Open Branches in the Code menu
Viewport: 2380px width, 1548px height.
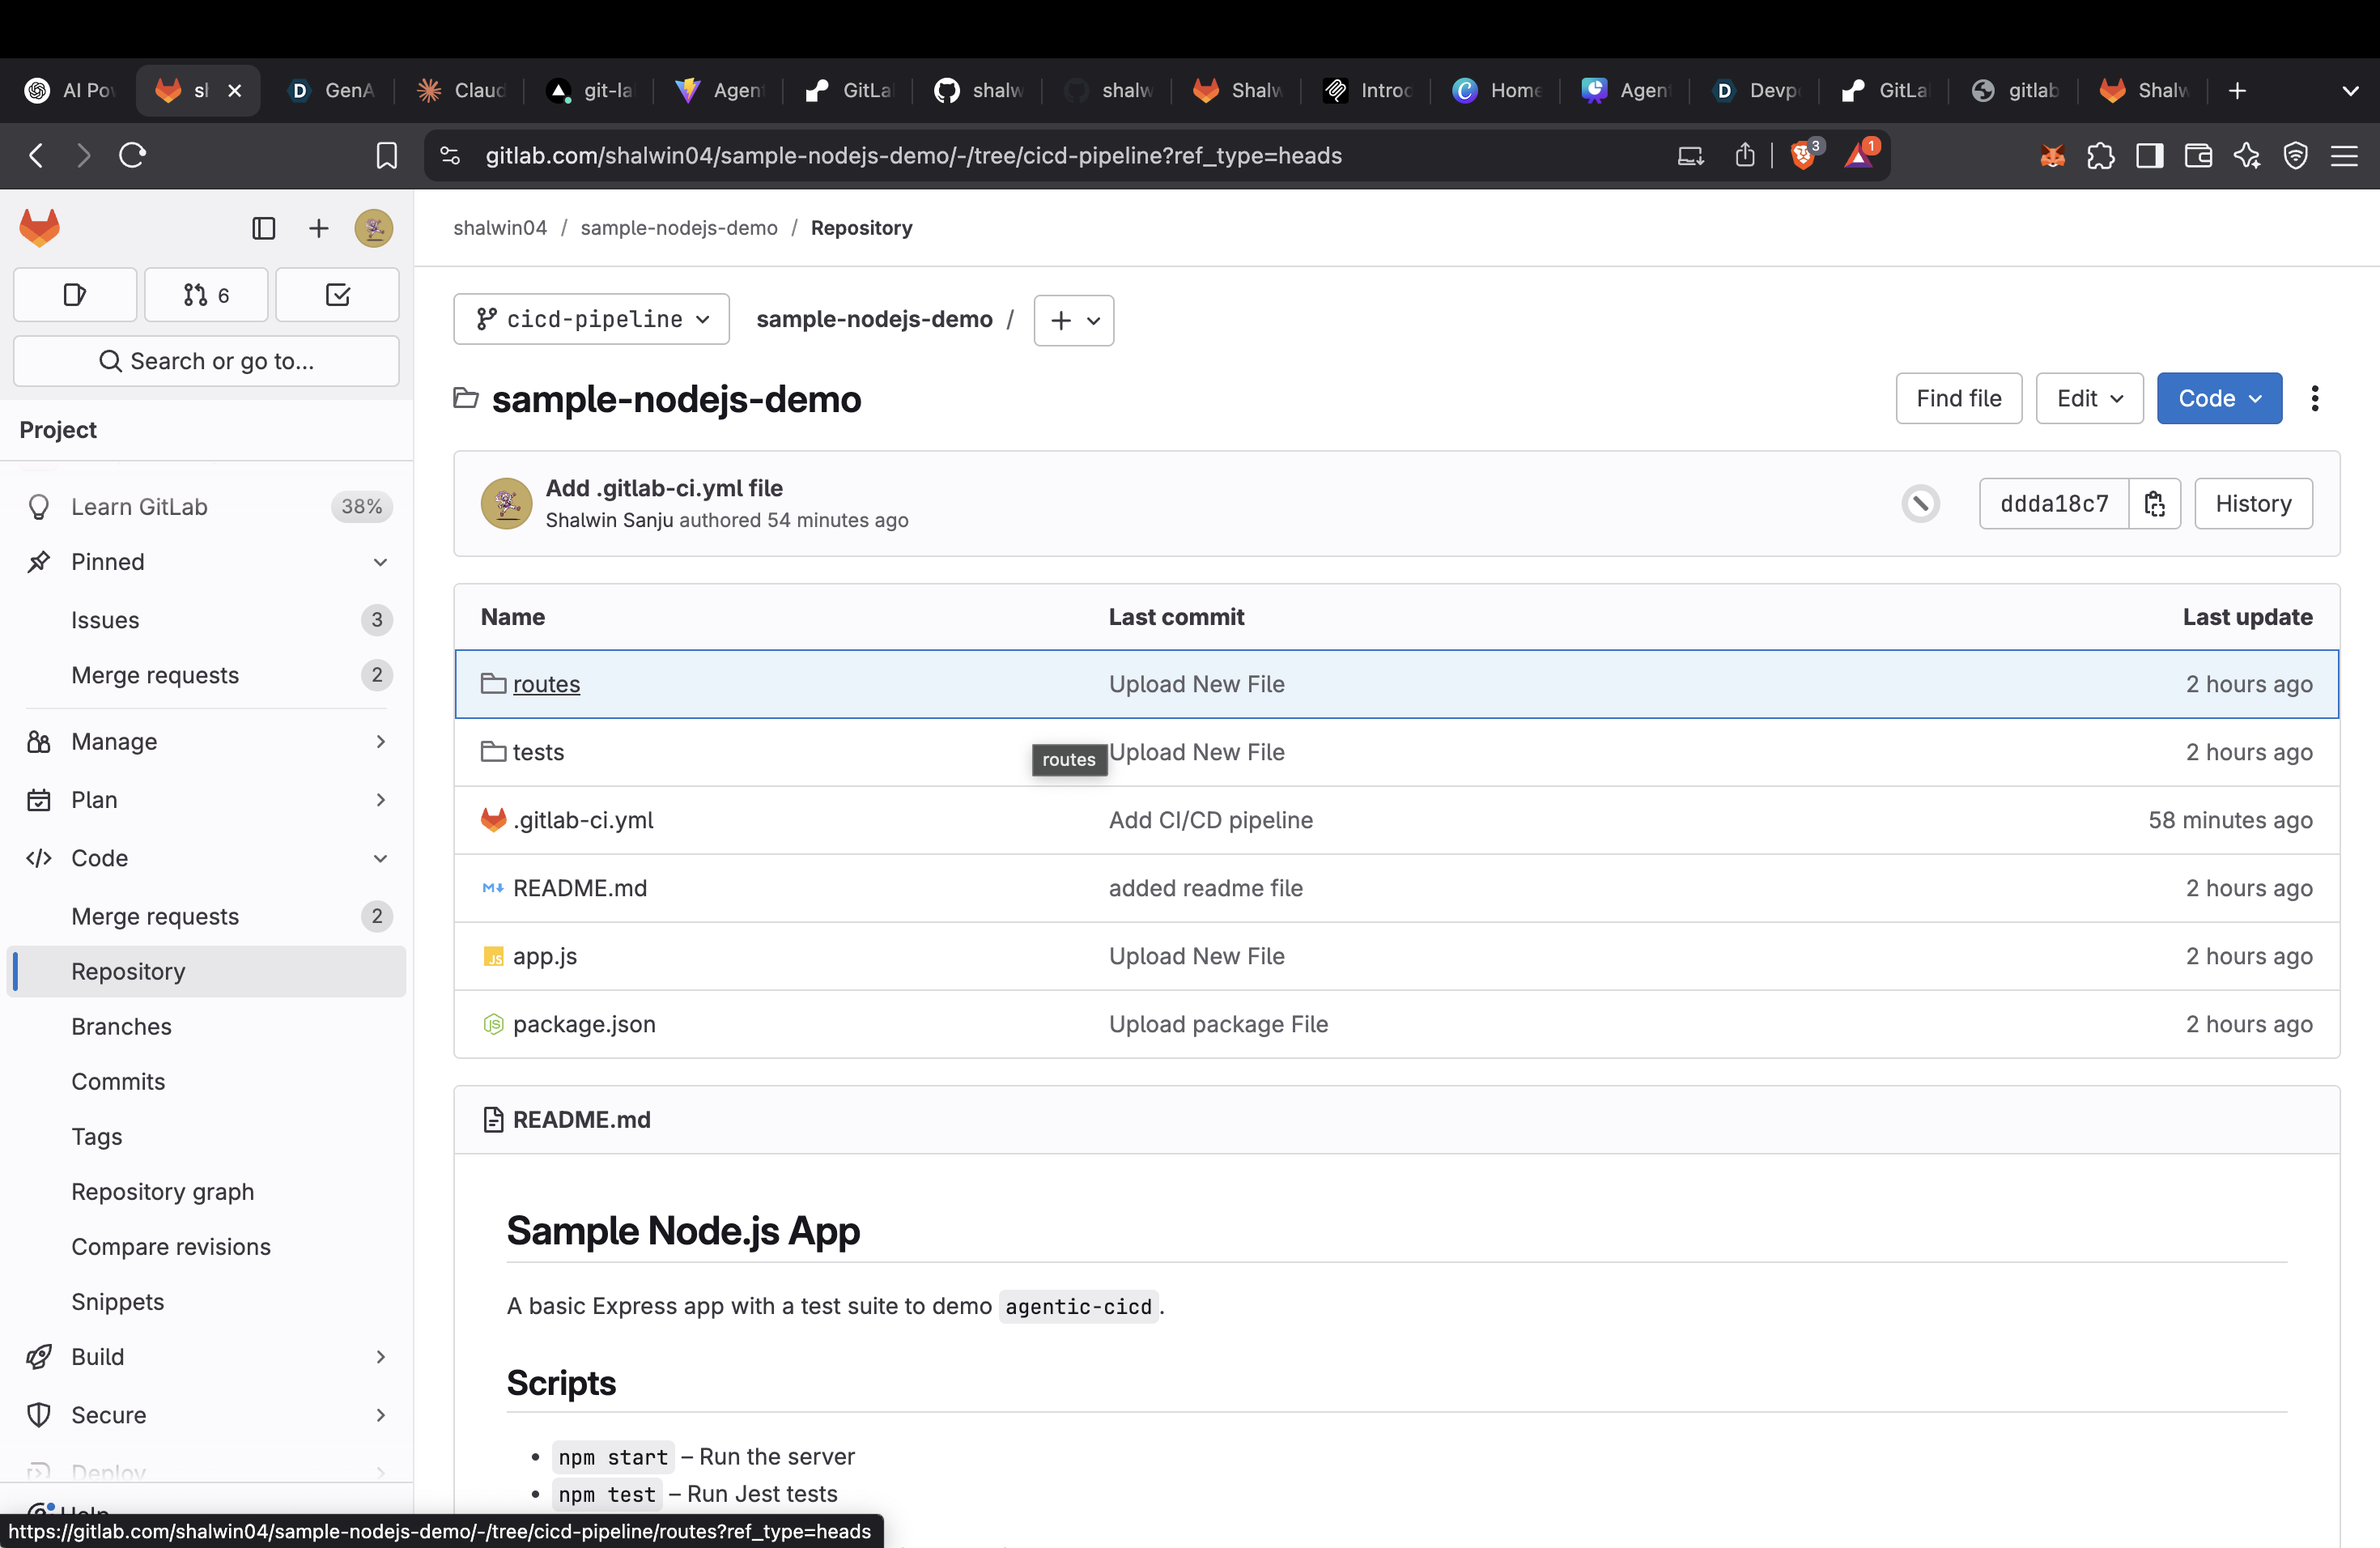121,1026
